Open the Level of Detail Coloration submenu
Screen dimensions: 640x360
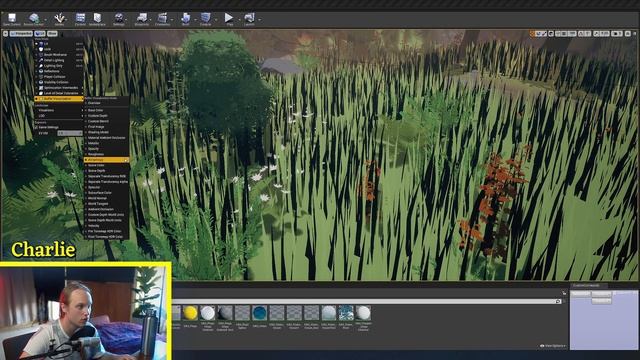[59, 93]
